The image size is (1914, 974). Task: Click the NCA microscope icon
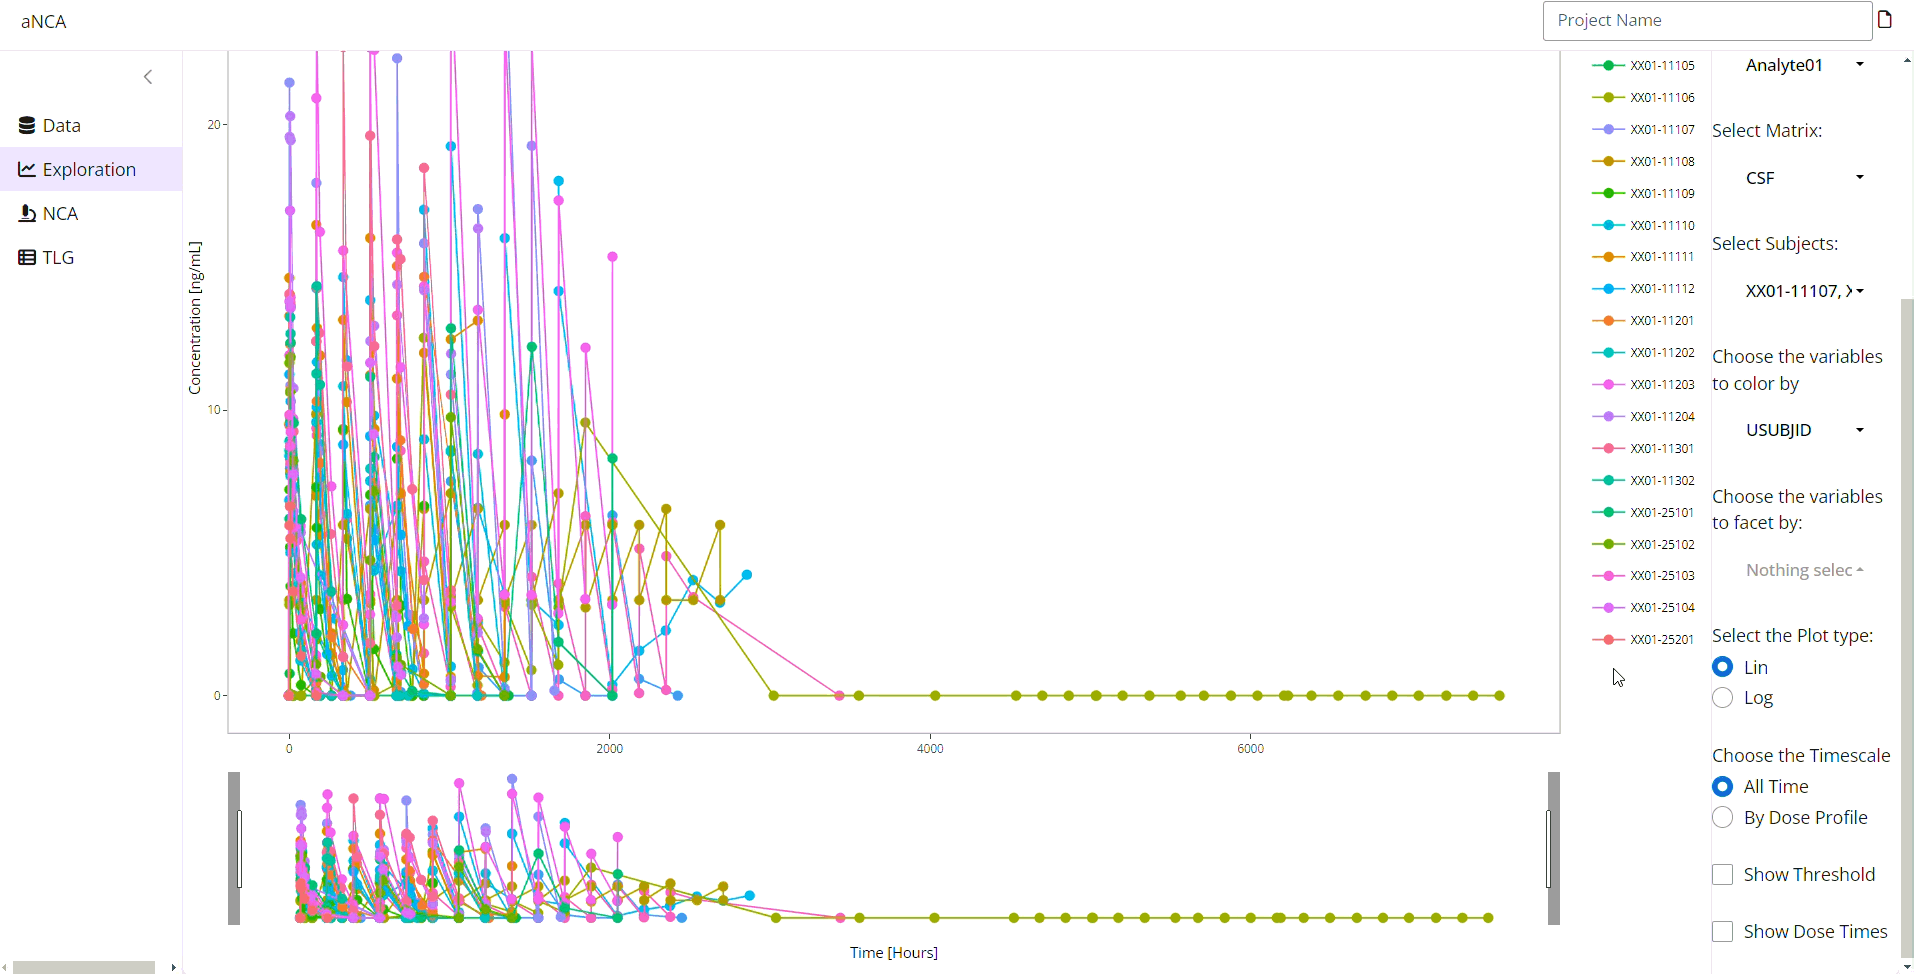[x=27, y=214]
